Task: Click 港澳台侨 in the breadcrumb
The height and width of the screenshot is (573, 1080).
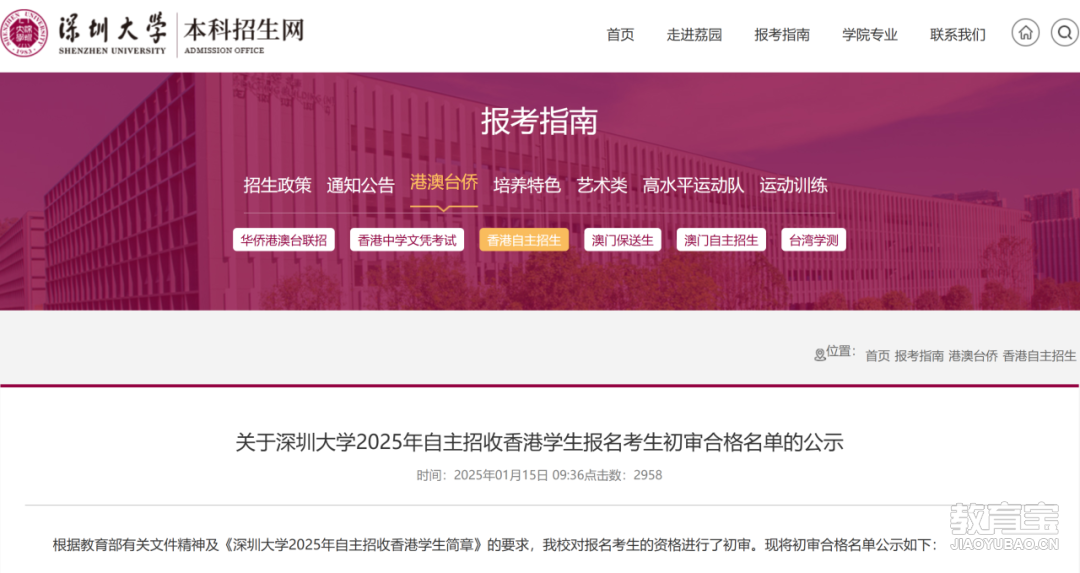Action: pos(973,356)
